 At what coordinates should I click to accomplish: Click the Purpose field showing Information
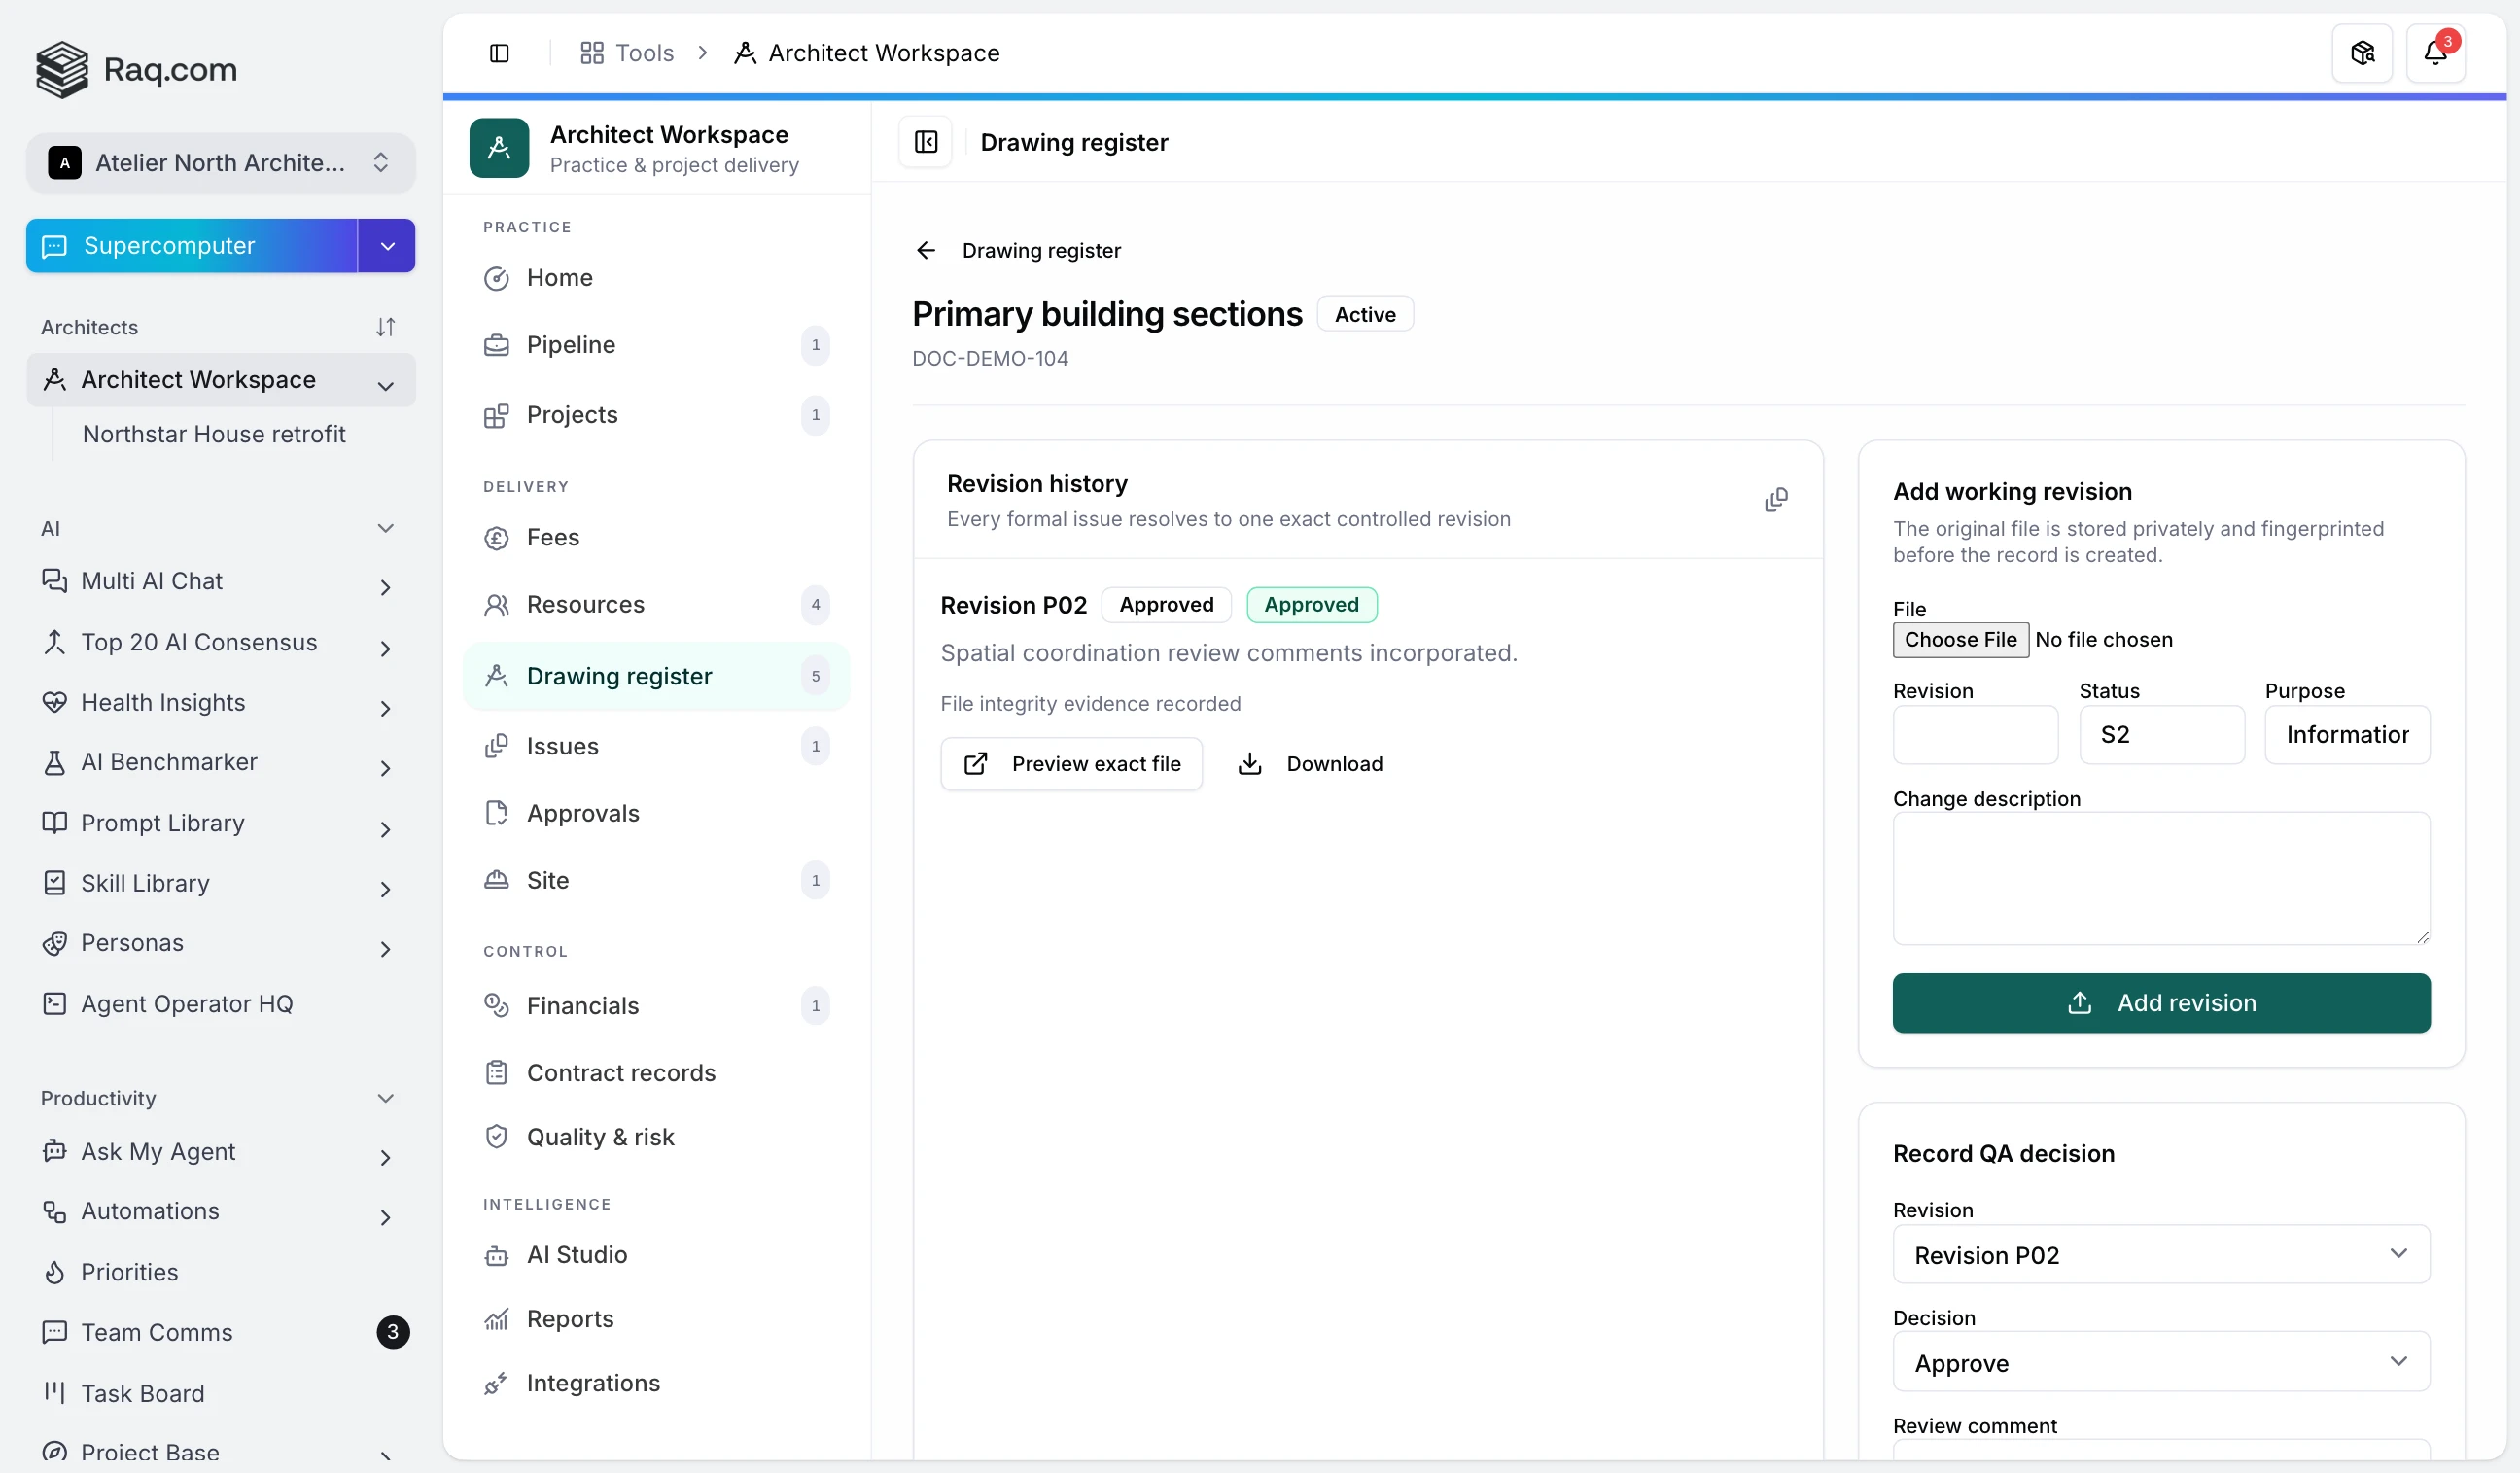pyautogui.click(x=2347, y=735)
